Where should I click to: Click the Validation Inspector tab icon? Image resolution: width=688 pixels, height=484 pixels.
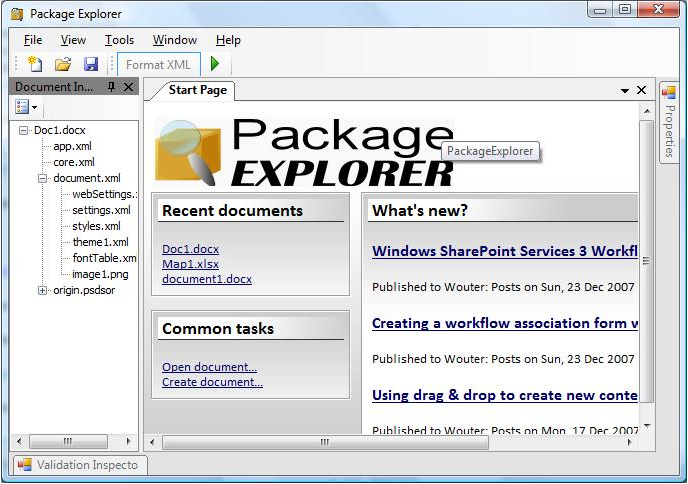point(25,465)
